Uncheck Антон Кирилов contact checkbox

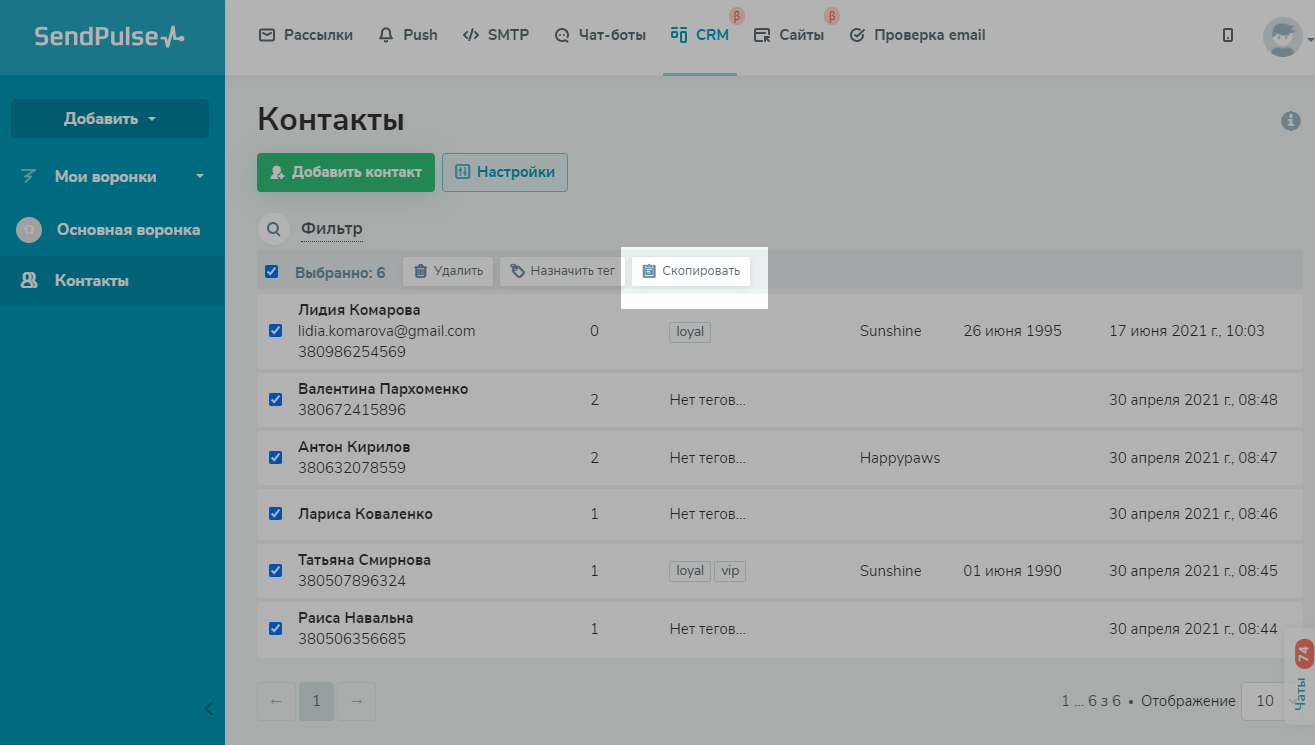(x=275, y=457)
